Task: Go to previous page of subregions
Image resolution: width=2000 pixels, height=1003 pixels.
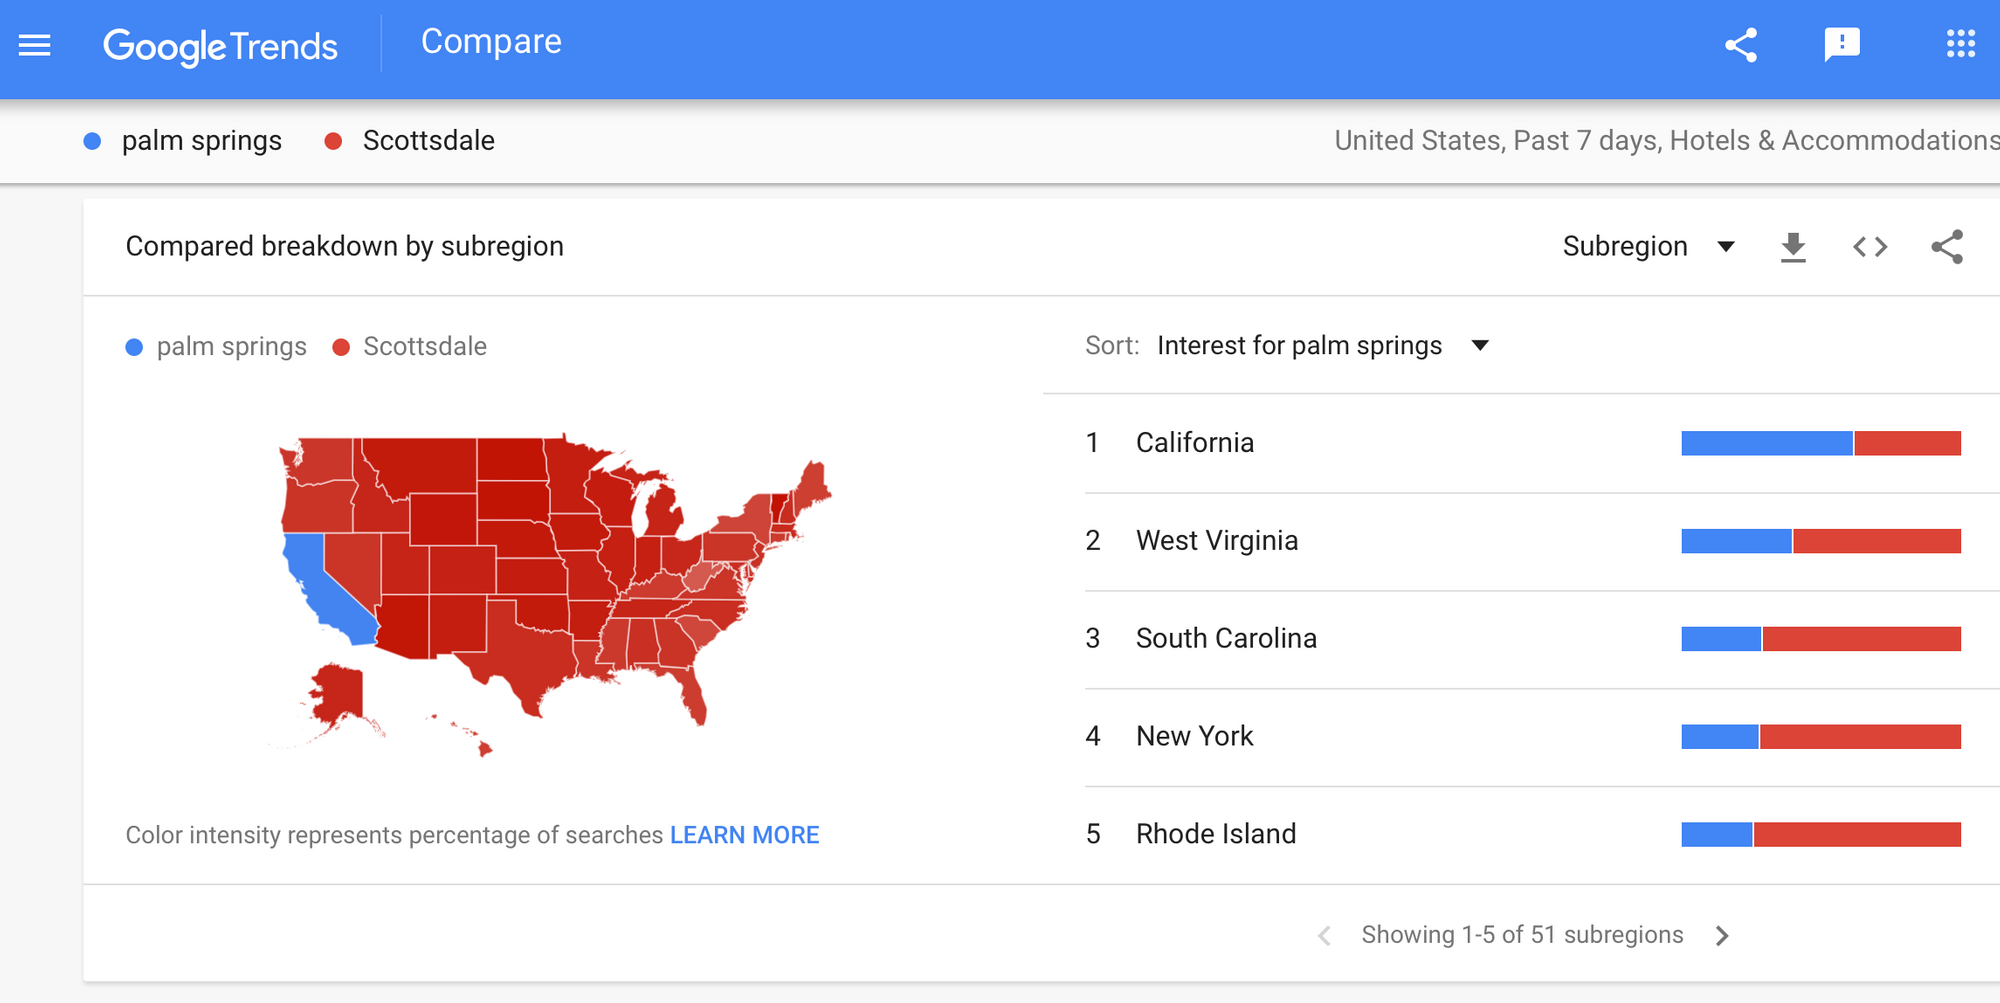Action: (x=1324, y=936)
